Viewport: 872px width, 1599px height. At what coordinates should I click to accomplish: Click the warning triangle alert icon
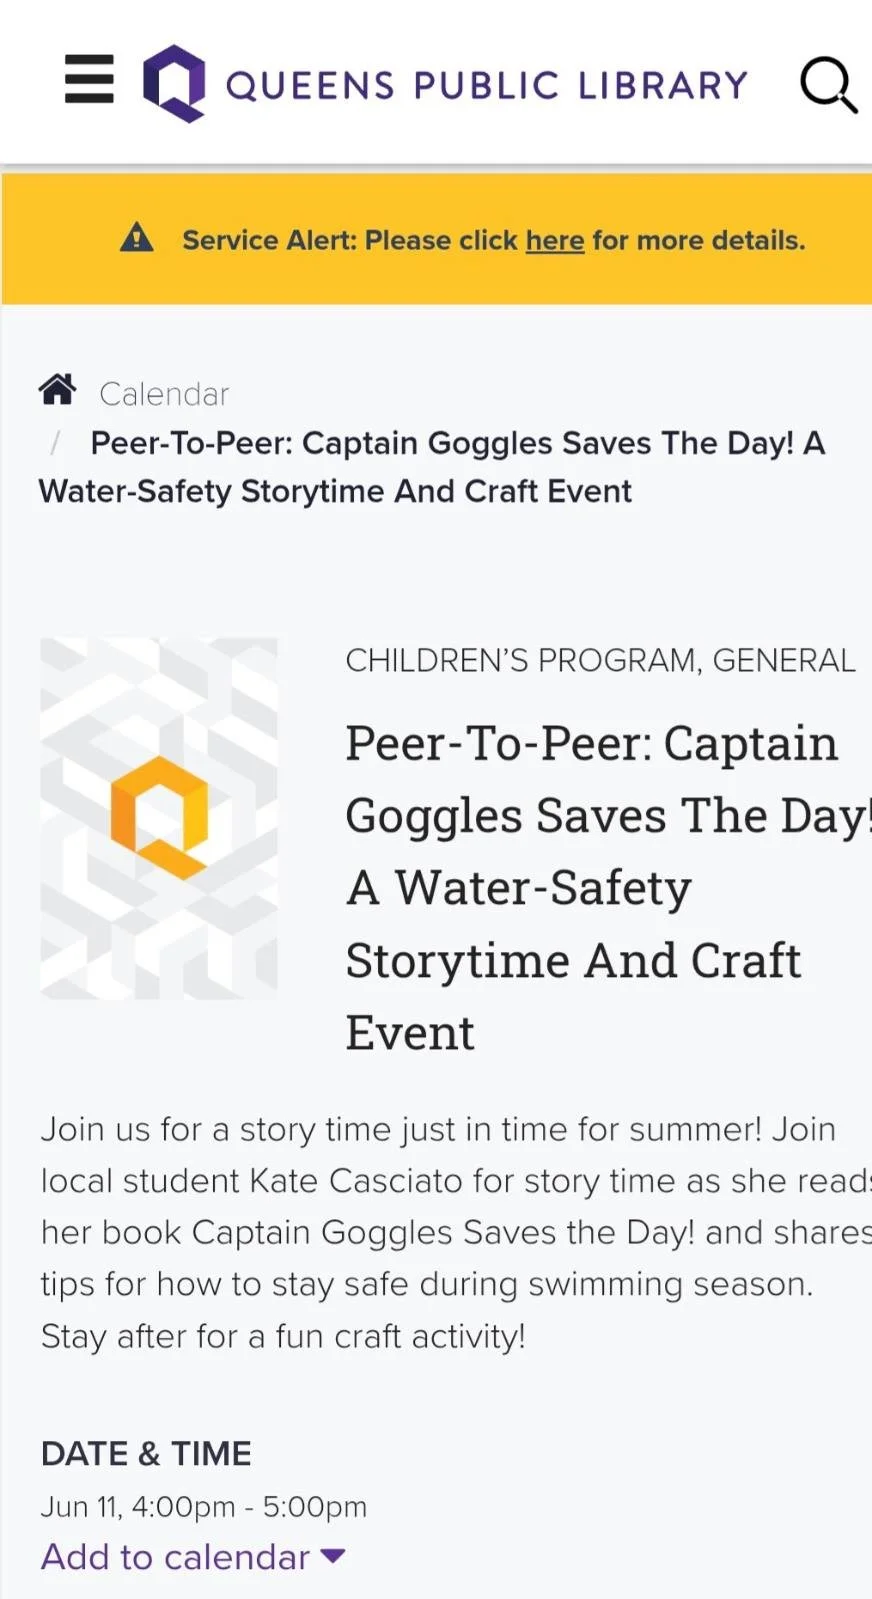(x=137, y=239)
